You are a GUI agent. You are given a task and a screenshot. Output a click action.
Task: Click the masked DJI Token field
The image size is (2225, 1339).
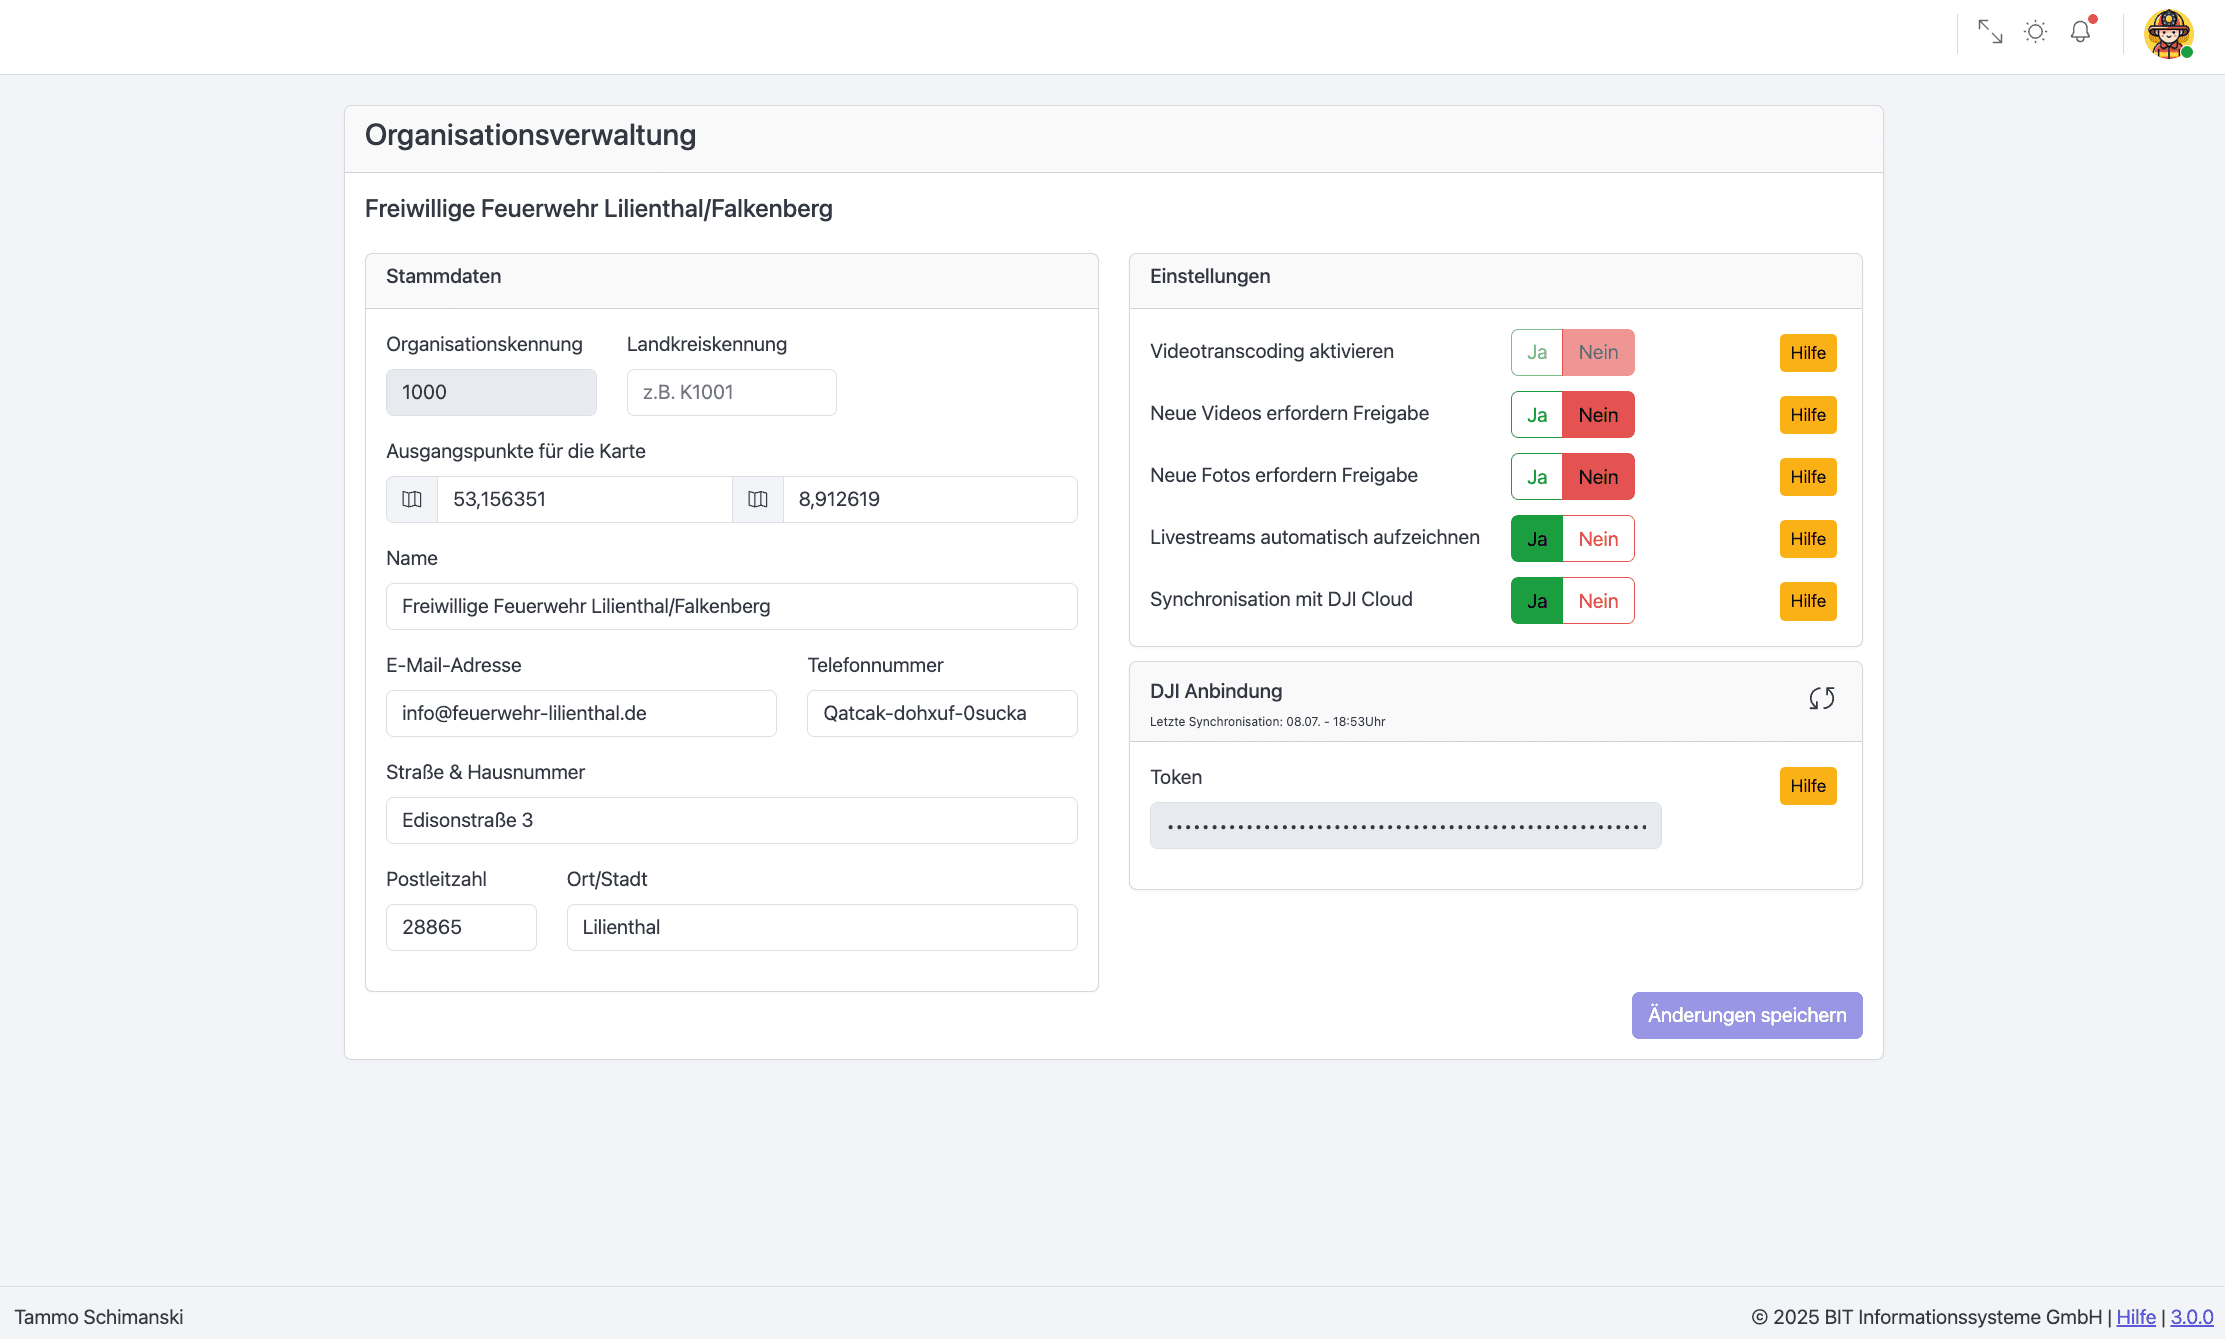point(1405,826)
